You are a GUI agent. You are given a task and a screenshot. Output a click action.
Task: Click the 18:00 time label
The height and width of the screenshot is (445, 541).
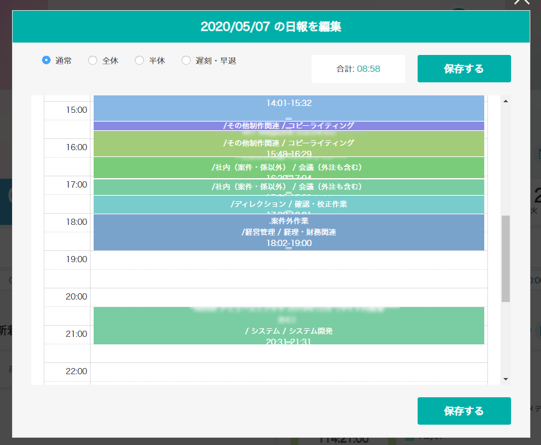pyautogui.click(x=77, y=221)
